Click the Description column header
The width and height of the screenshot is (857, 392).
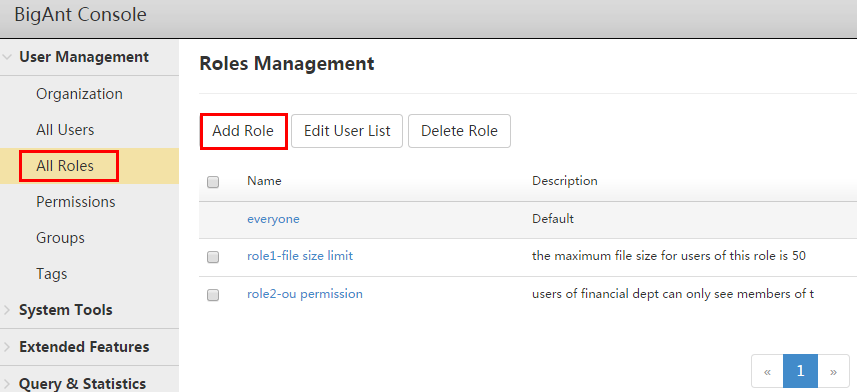(x=565, y=180)
